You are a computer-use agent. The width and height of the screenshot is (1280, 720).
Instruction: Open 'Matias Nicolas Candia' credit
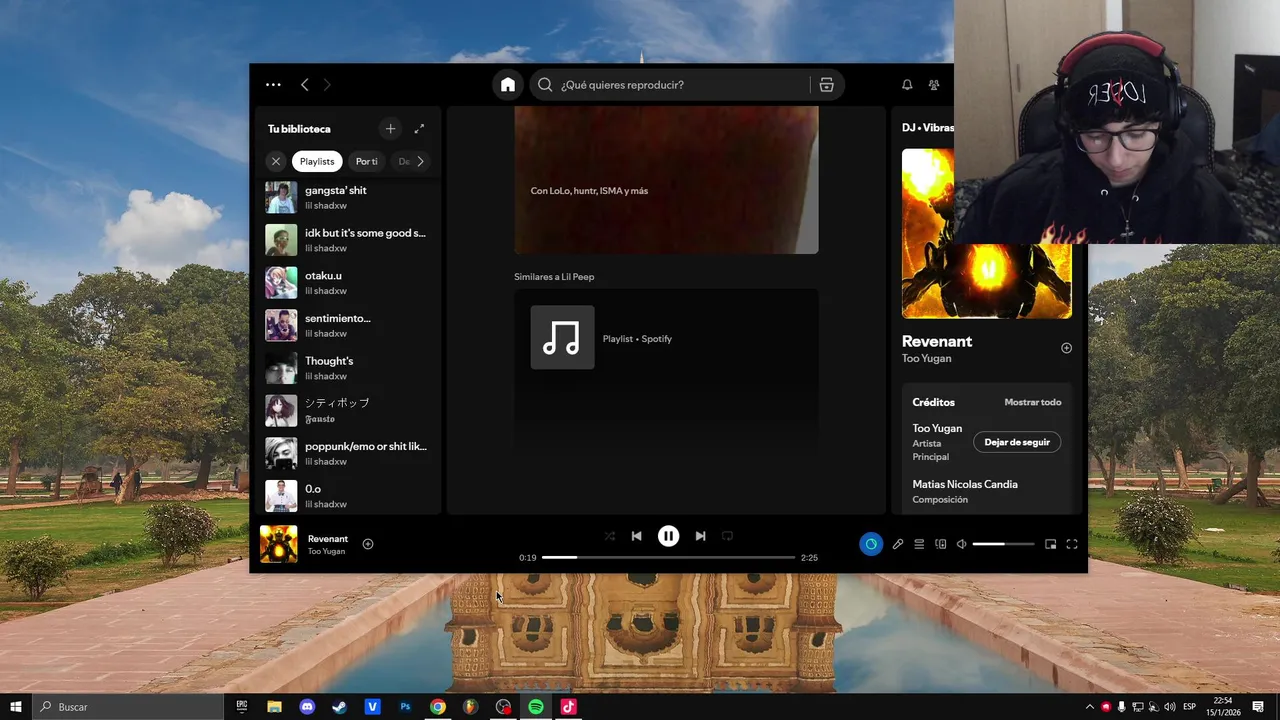point(965,484)
